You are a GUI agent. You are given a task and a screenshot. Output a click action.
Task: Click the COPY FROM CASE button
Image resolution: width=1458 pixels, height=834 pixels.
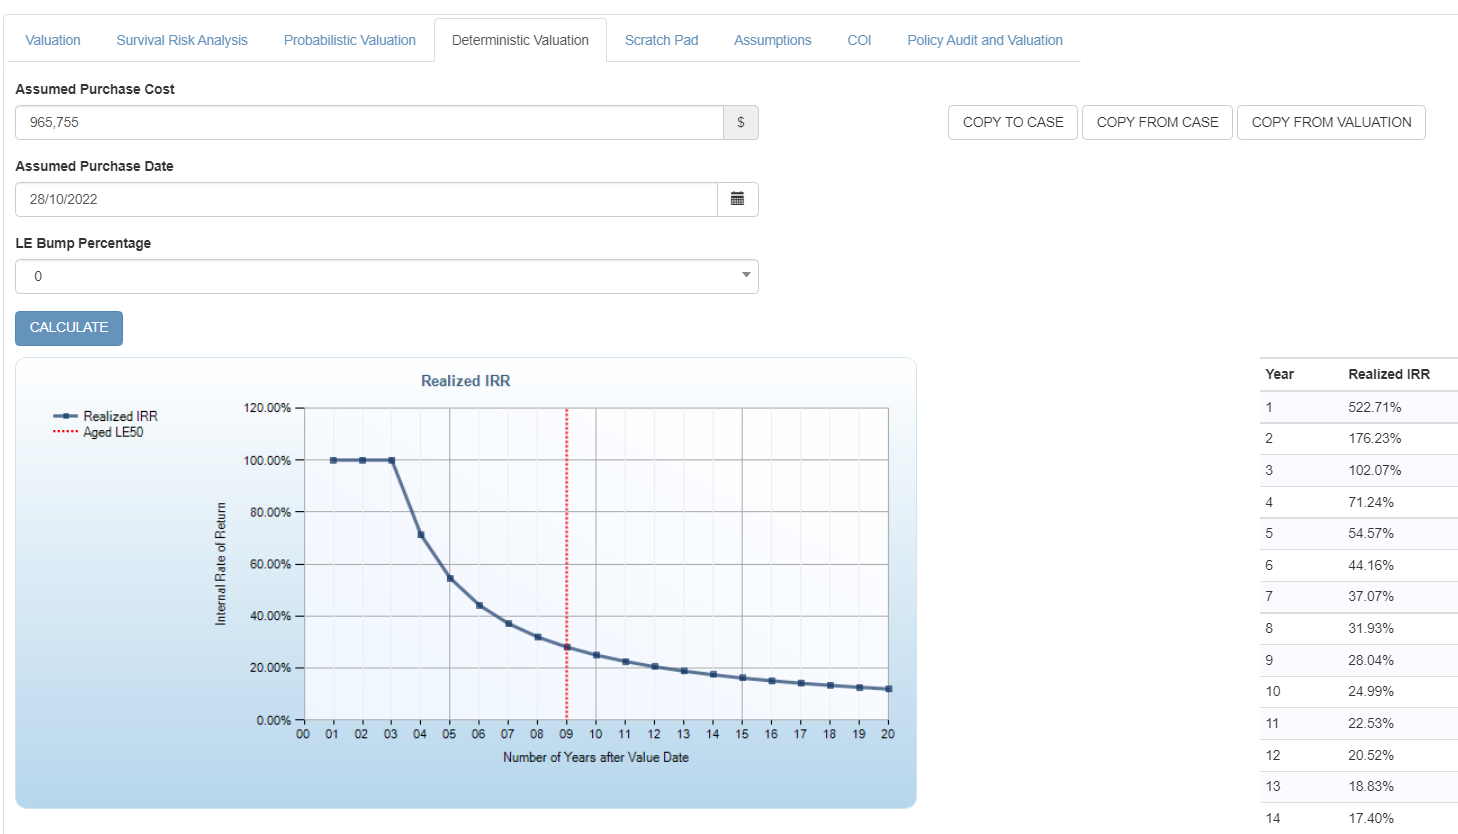pyautogui.click(x=1157, y=122)
